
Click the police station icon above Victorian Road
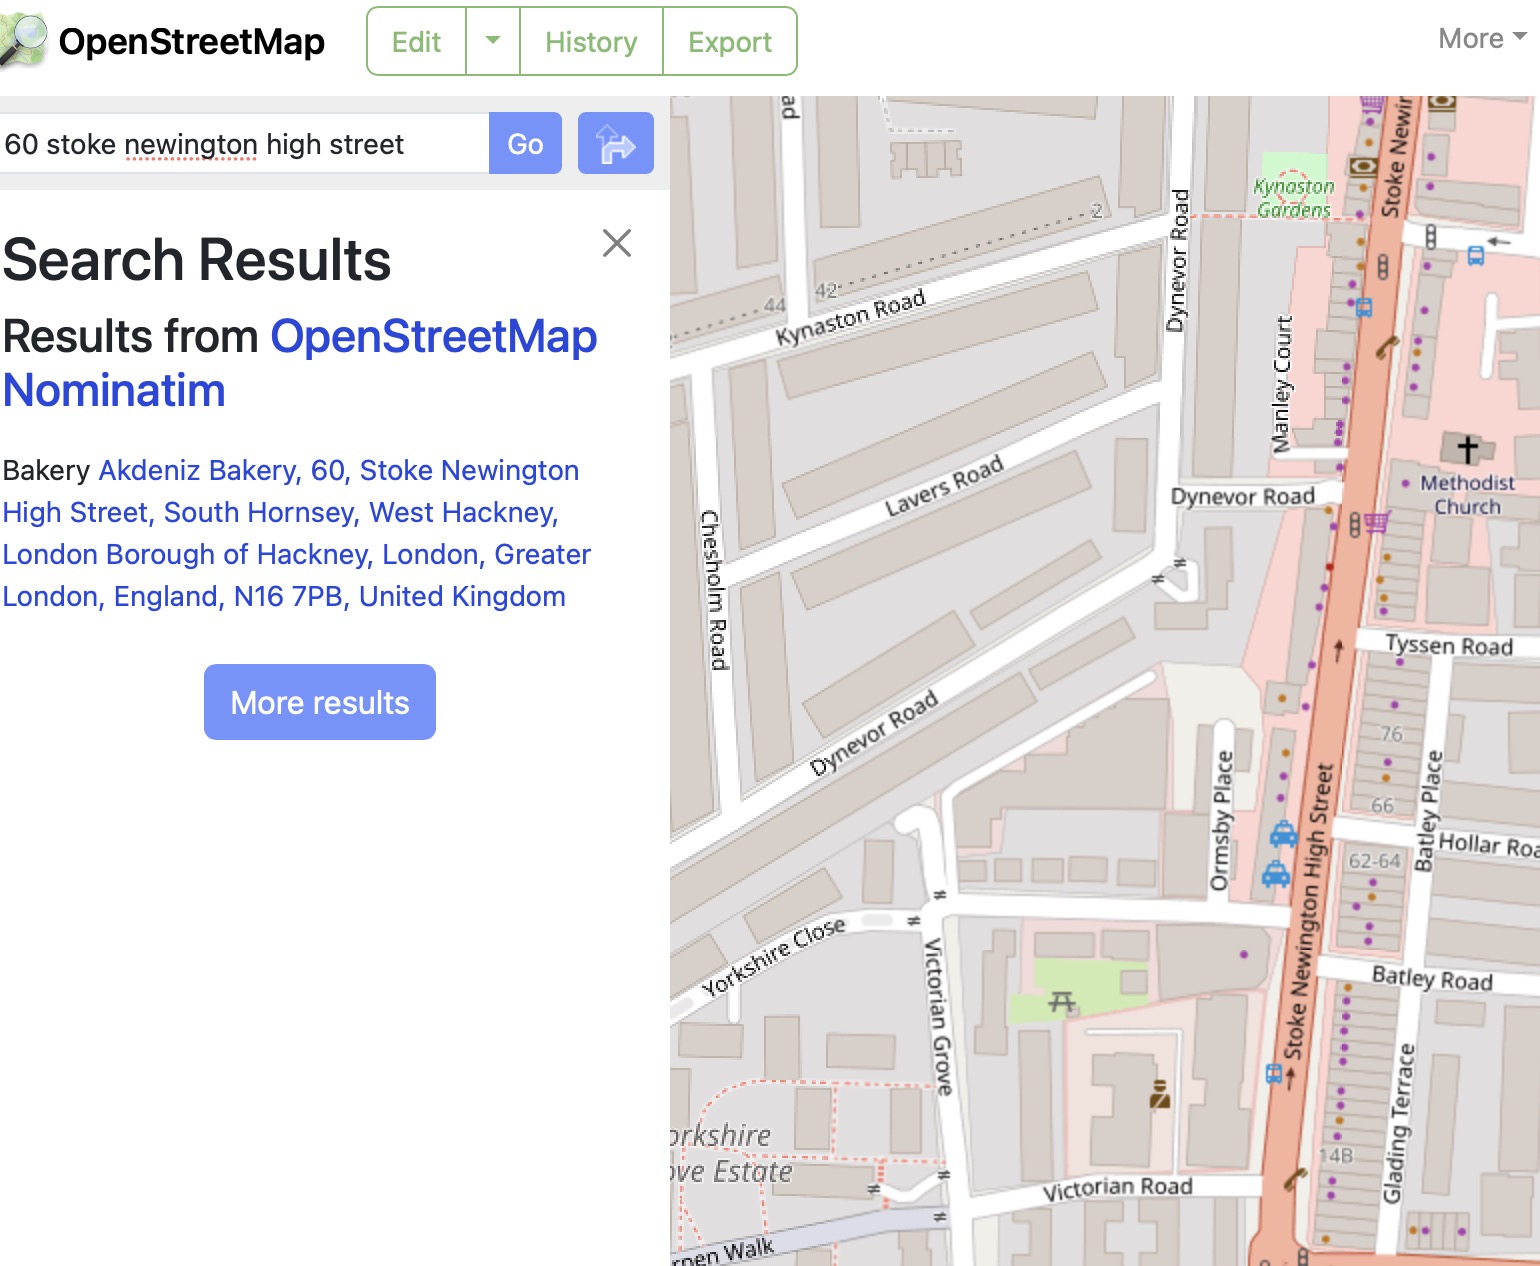click(1160, 1094)
